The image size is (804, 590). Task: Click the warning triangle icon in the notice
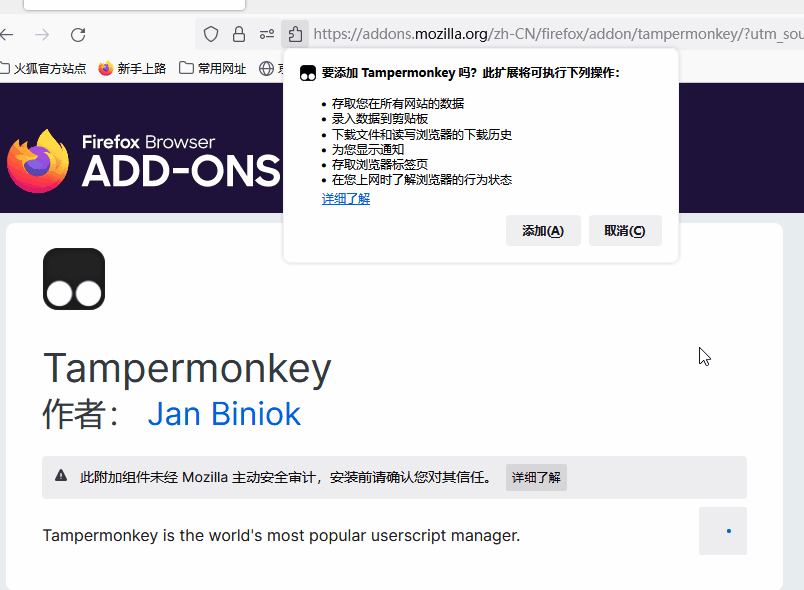(x=61, y=476)
